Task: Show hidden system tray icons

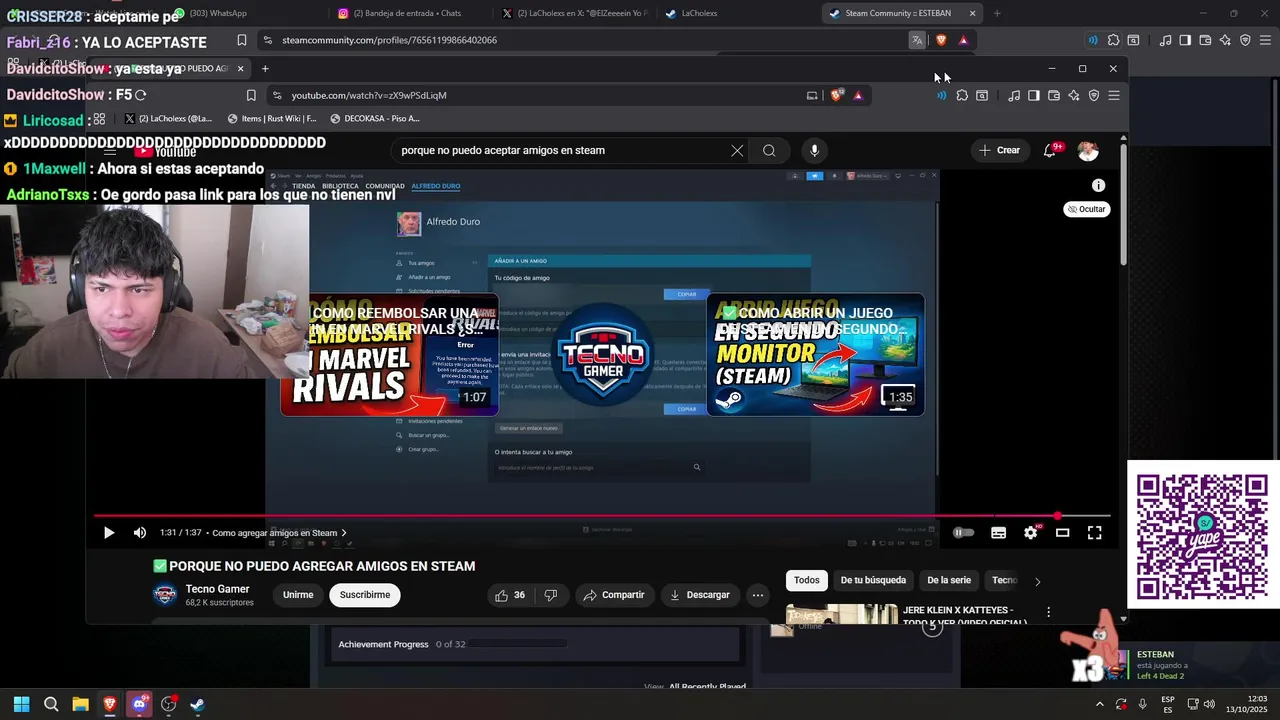Action: click(x=1099, y=704)
